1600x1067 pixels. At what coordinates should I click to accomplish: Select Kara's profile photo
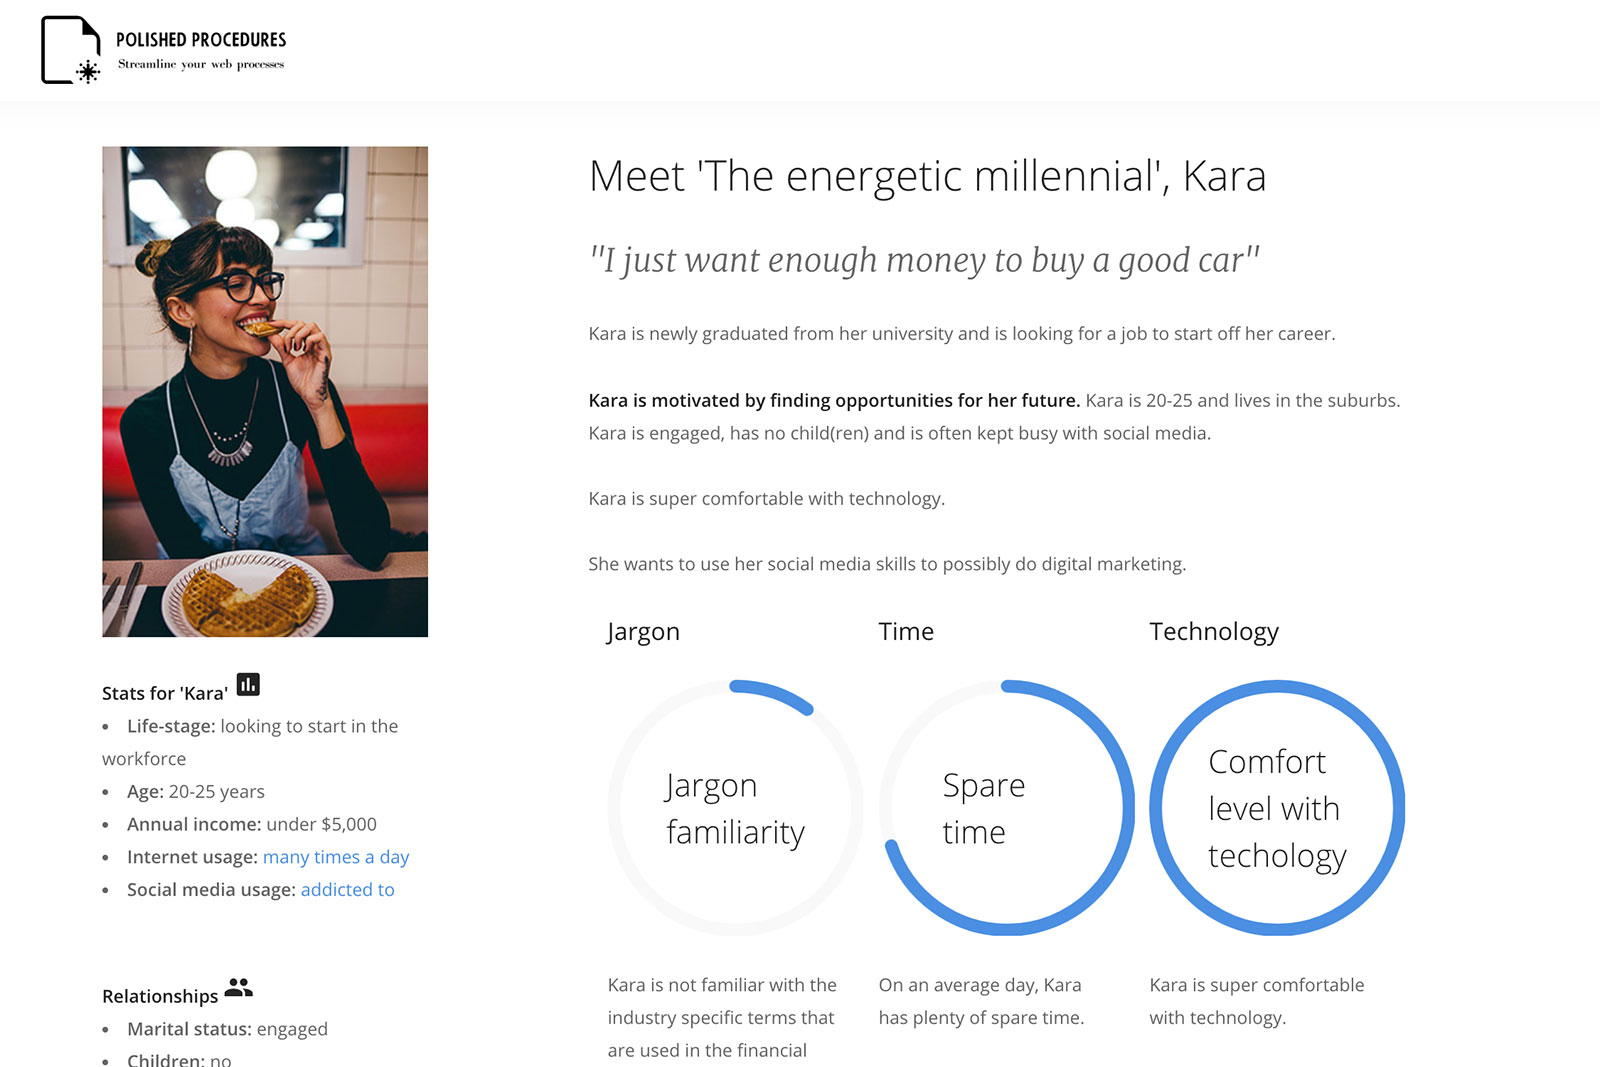[x=264, y=390]
